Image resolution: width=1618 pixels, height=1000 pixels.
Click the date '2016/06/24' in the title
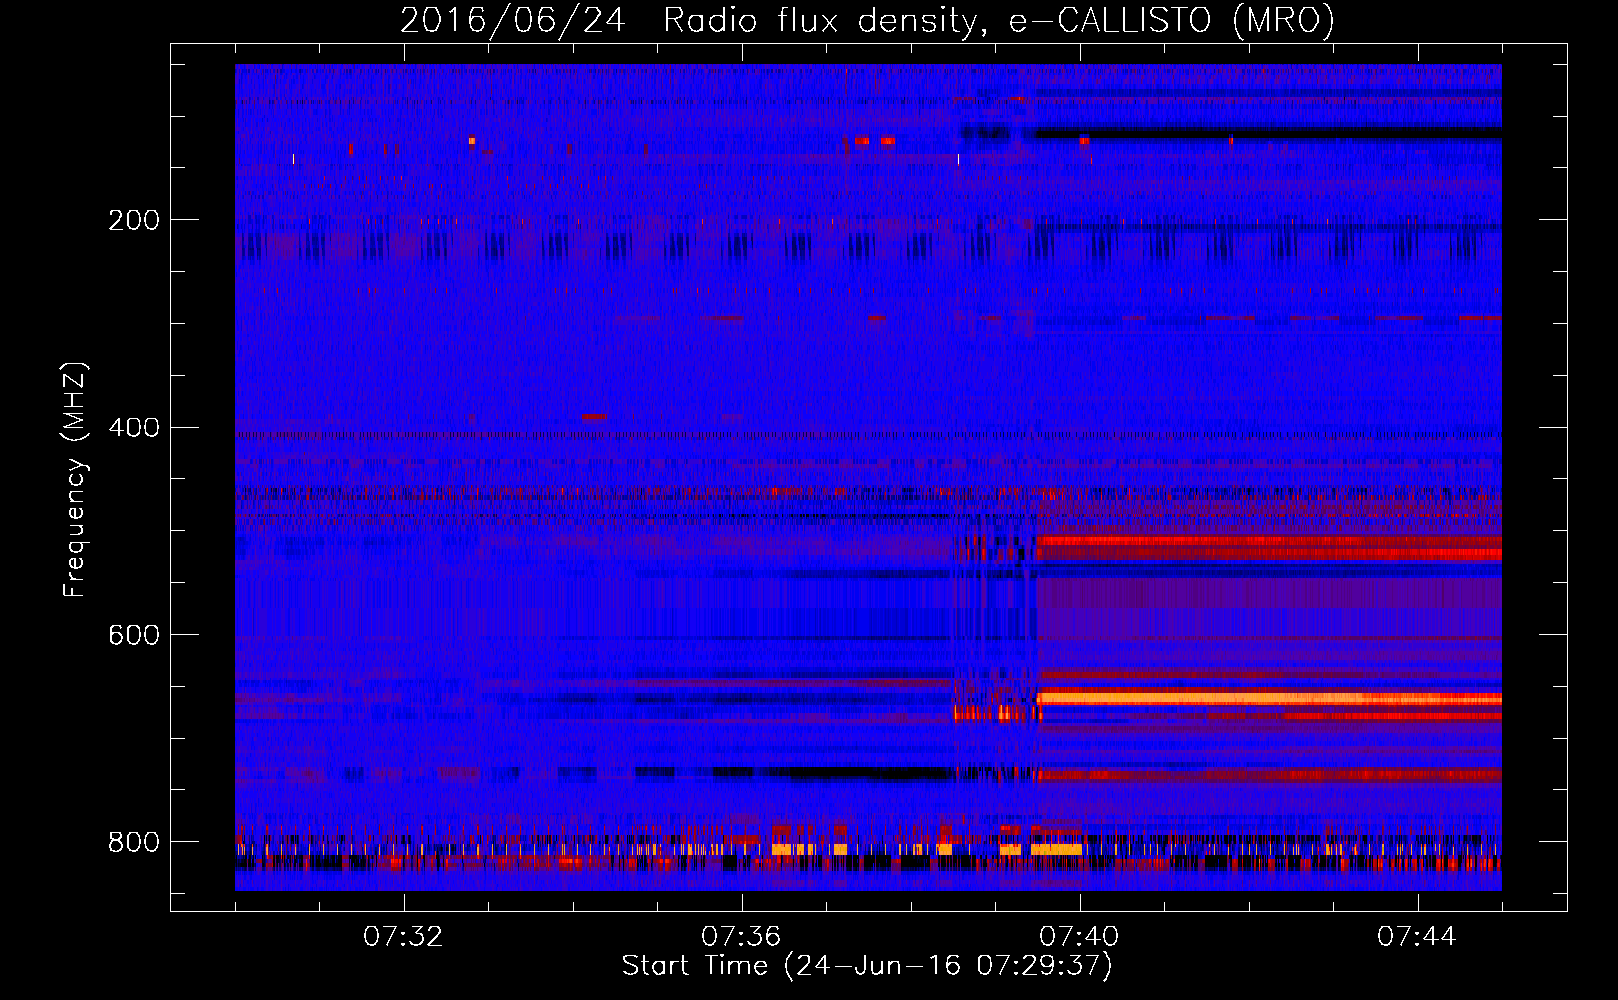coord(513,21)
